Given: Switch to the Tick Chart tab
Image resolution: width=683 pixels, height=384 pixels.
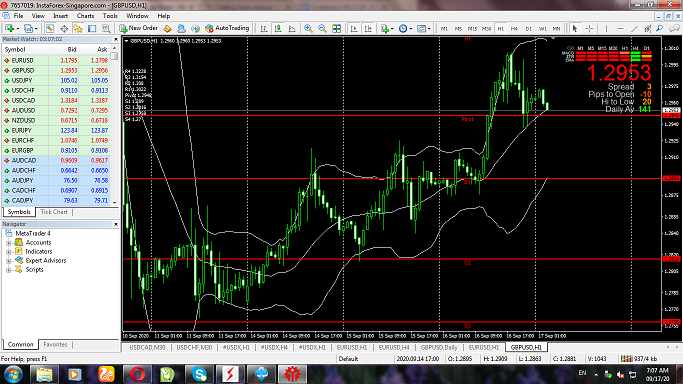Looking at the screenshot, I should pyautogui.click(x=54, y=212).
